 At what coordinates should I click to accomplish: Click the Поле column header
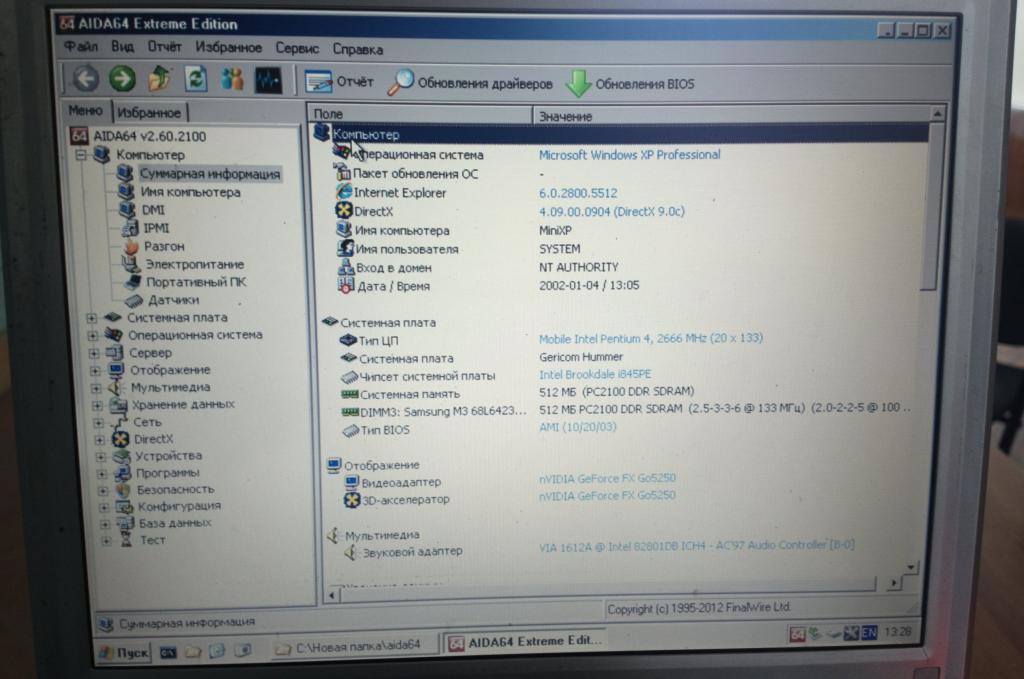point(420,114)
